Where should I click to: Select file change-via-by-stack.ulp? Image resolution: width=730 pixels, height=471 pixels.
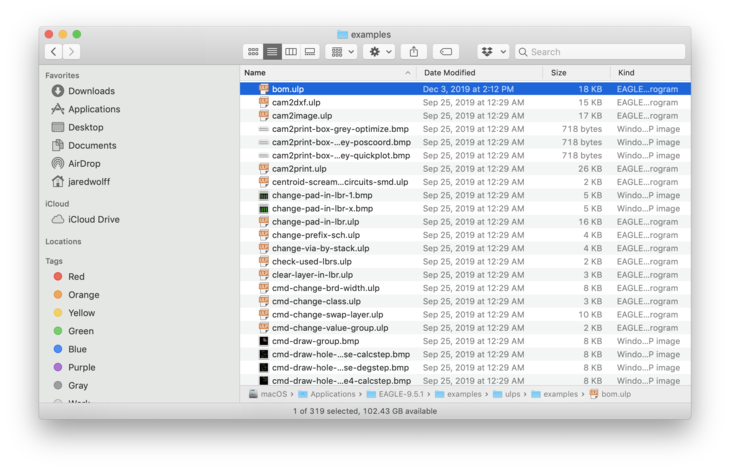465,248
